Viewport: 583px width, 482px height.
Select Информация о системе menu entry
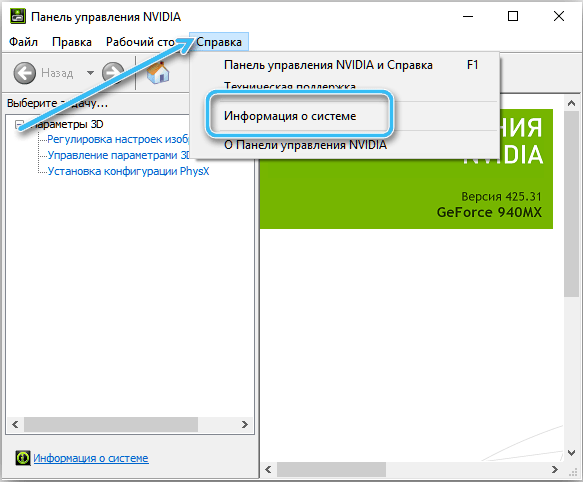tap(290, 116)
